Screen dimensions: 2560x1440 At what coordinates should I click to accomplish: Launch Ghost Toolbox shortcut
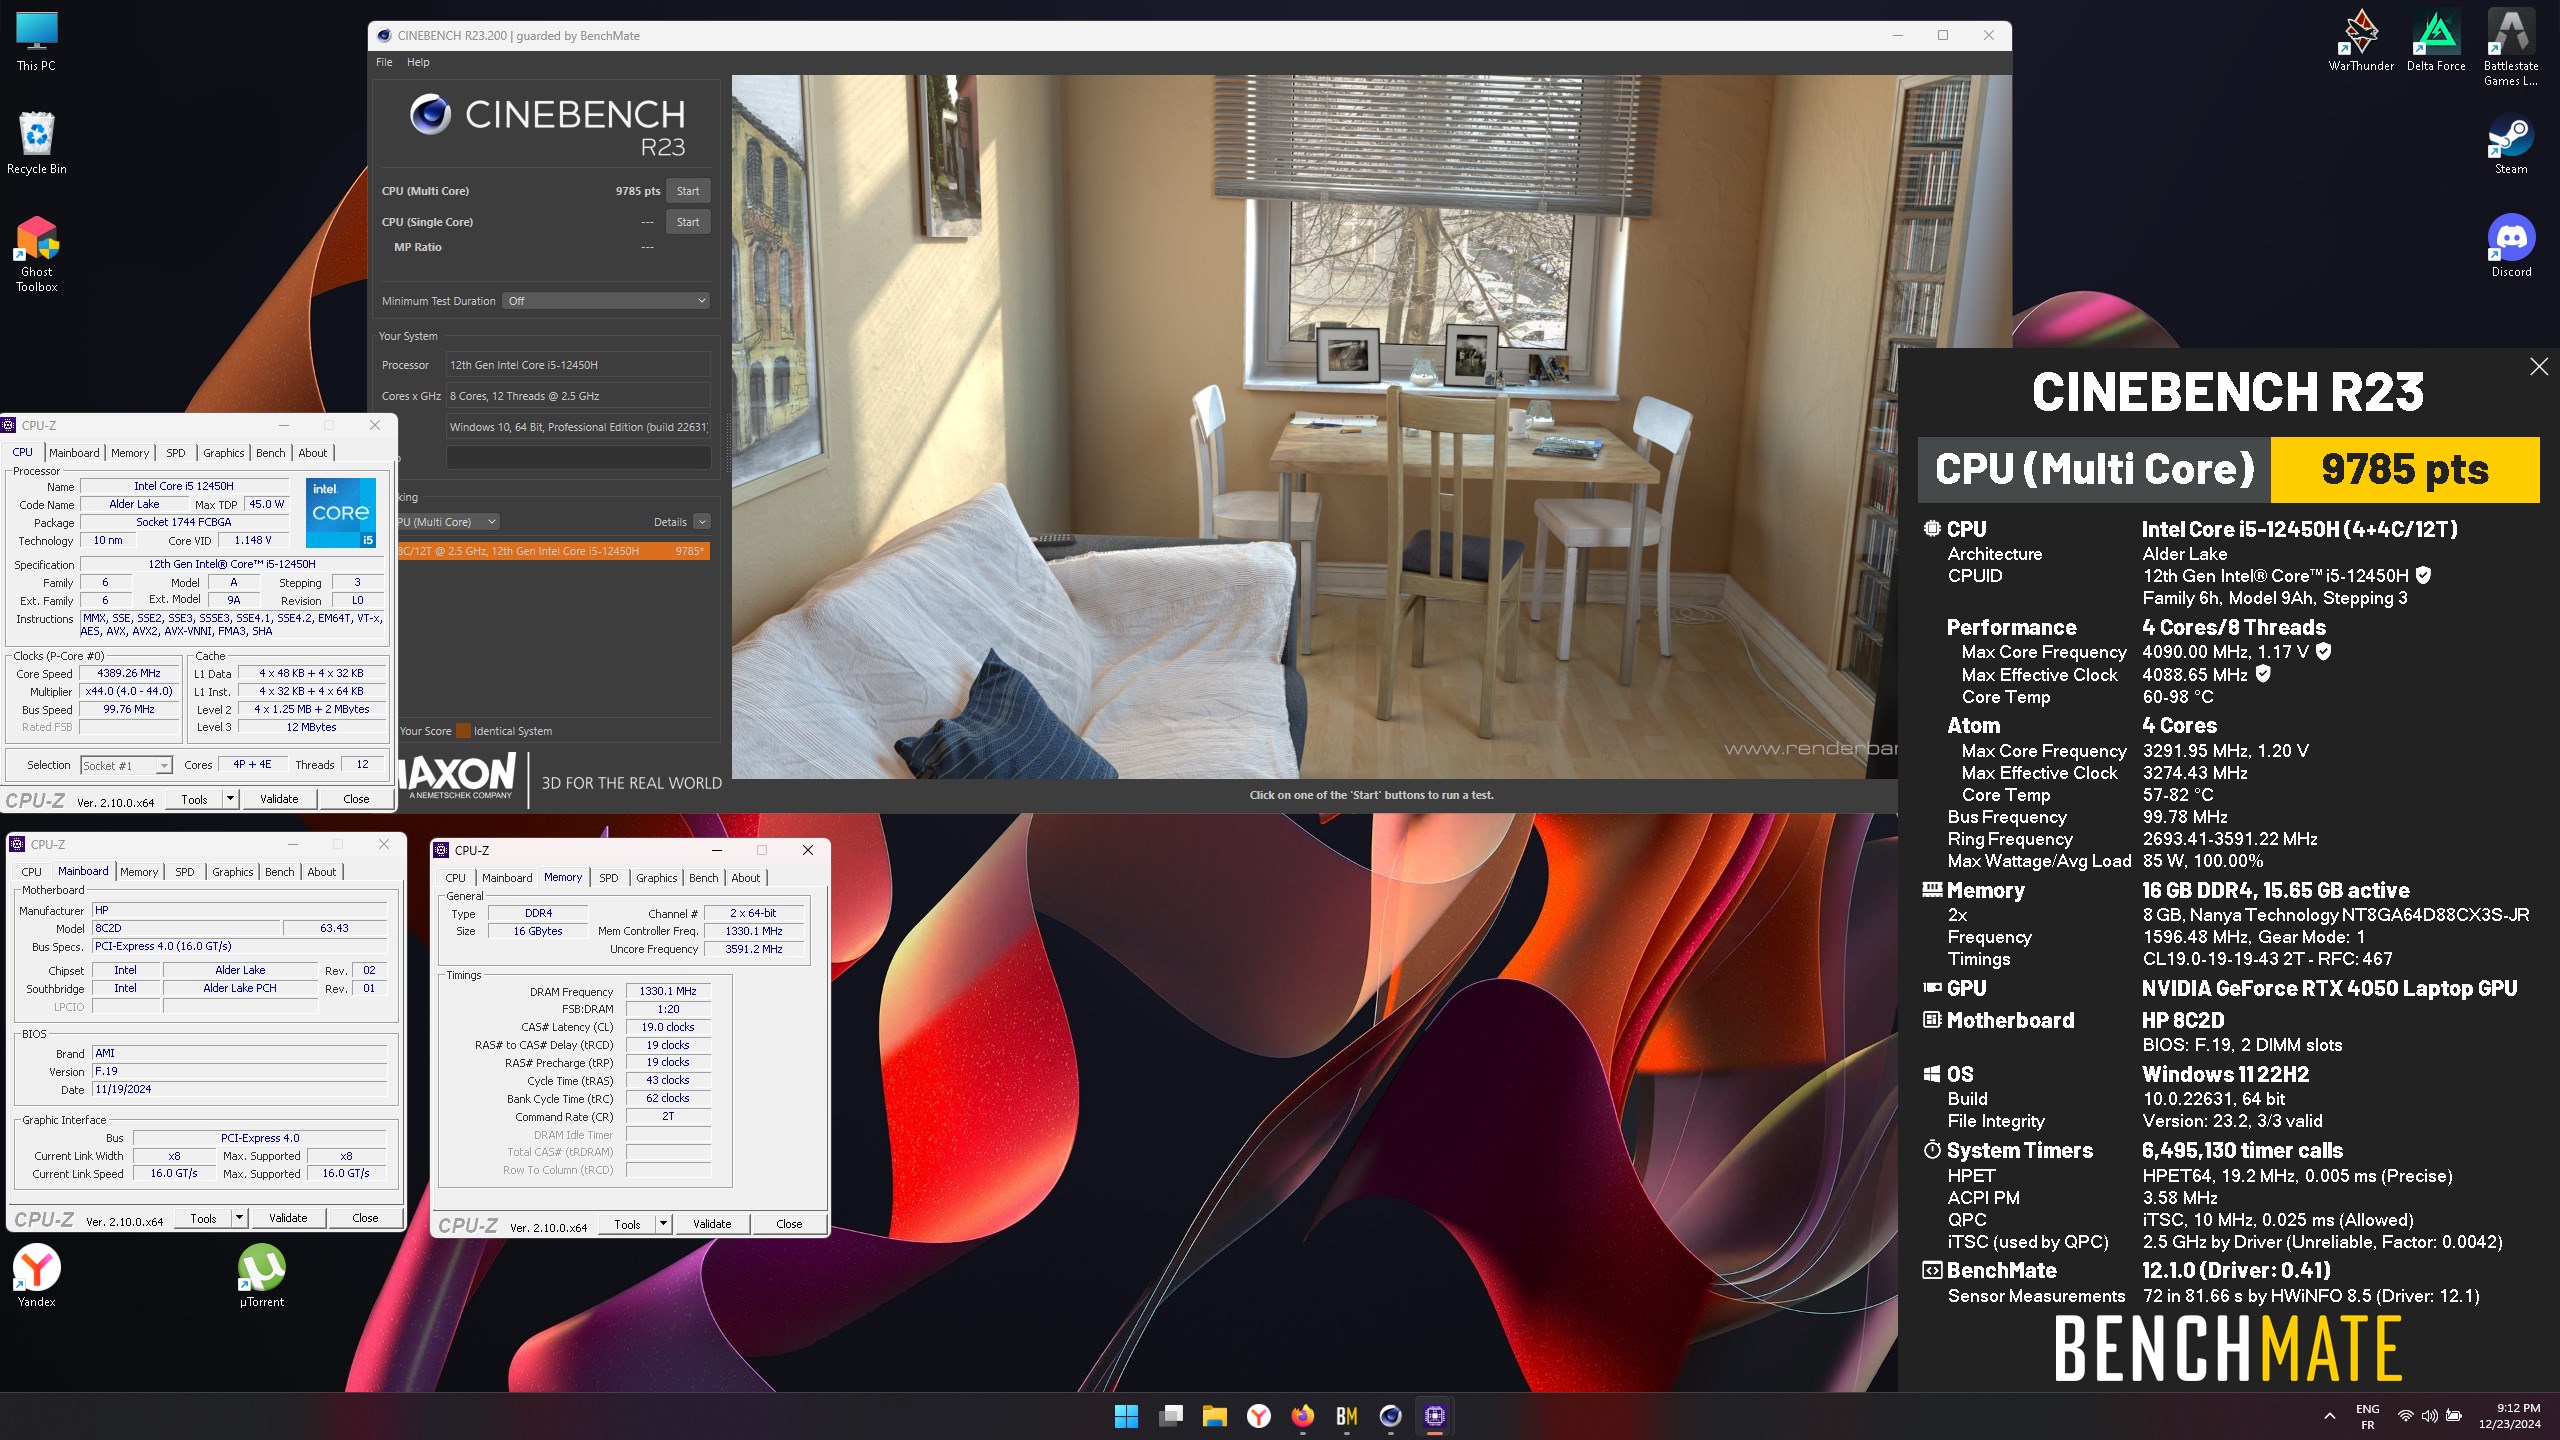coord(37,255)
